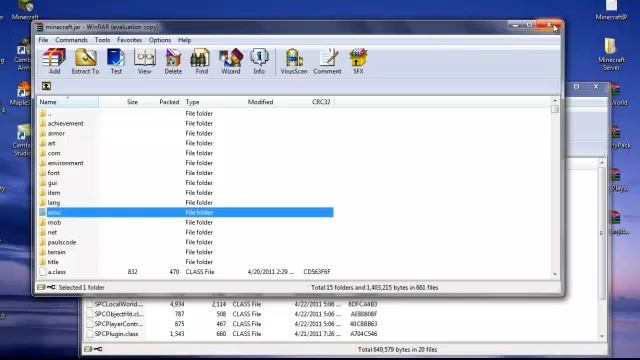This screenshot has height=360, width=640.
Task: Sort the list by the Type column header
Action: coord(192,102)
